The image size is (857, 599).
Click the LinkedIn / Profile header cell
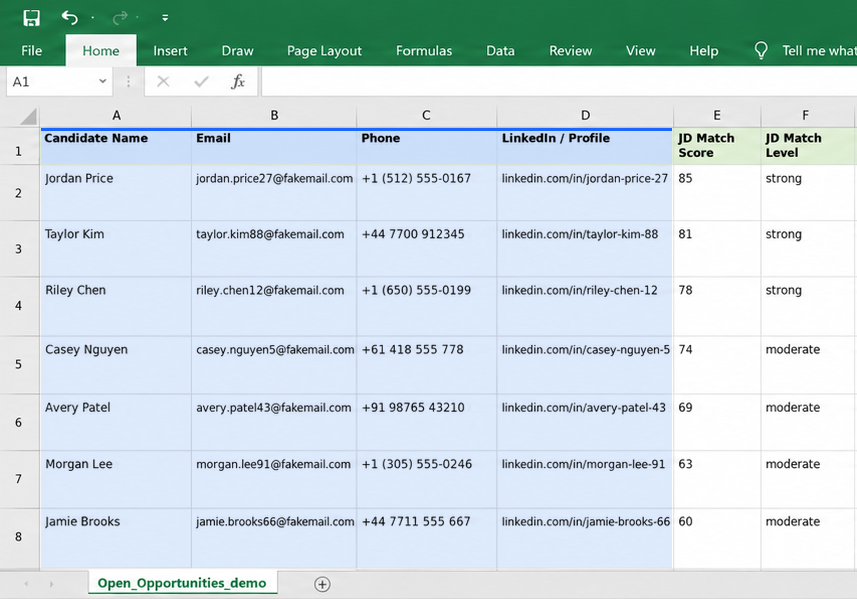585,146
